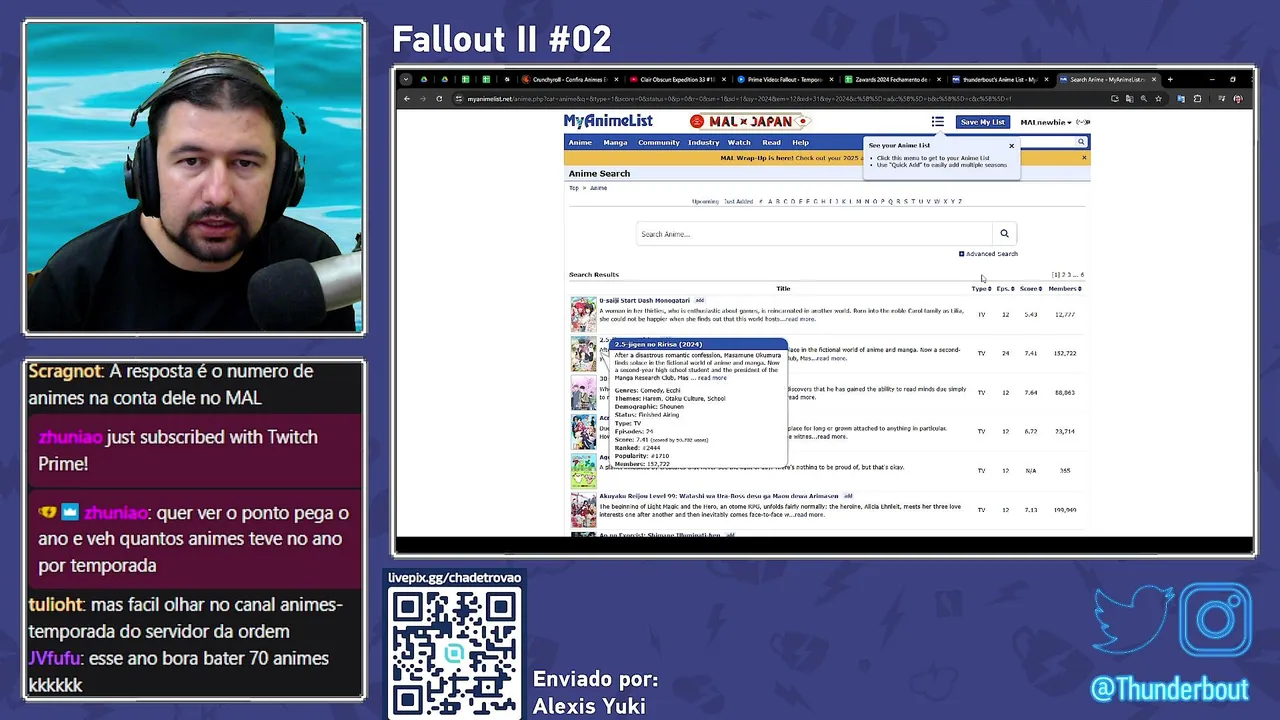Open a new browser tab with plus
Image resolution: width=1280 pixels, height=720 pixels.
(x=1170, y=79)
